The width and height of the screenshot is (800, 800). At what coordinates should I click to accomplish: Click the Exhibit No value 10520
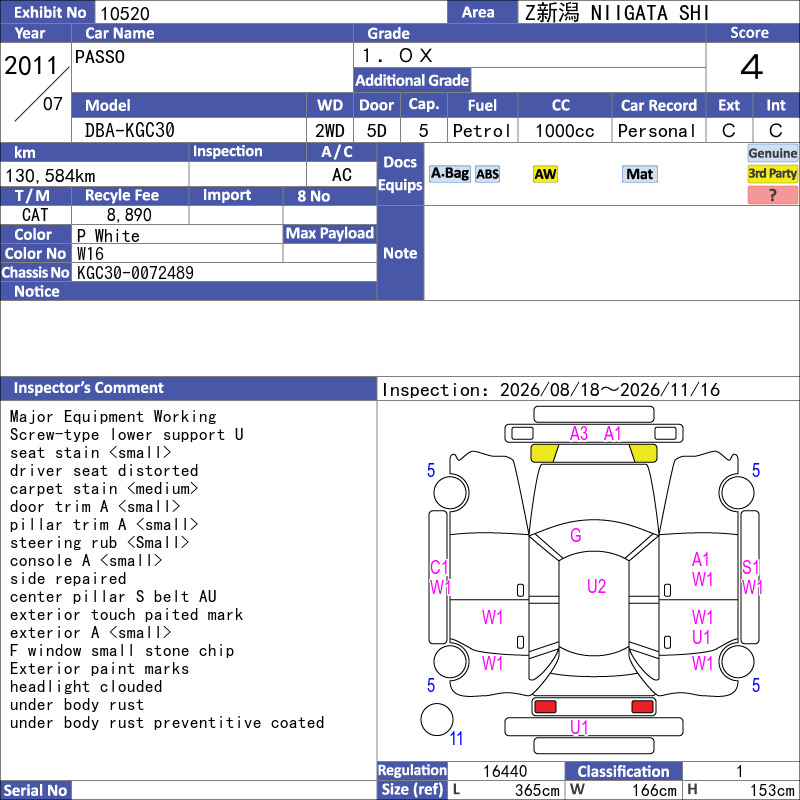[x=125, y=13]
